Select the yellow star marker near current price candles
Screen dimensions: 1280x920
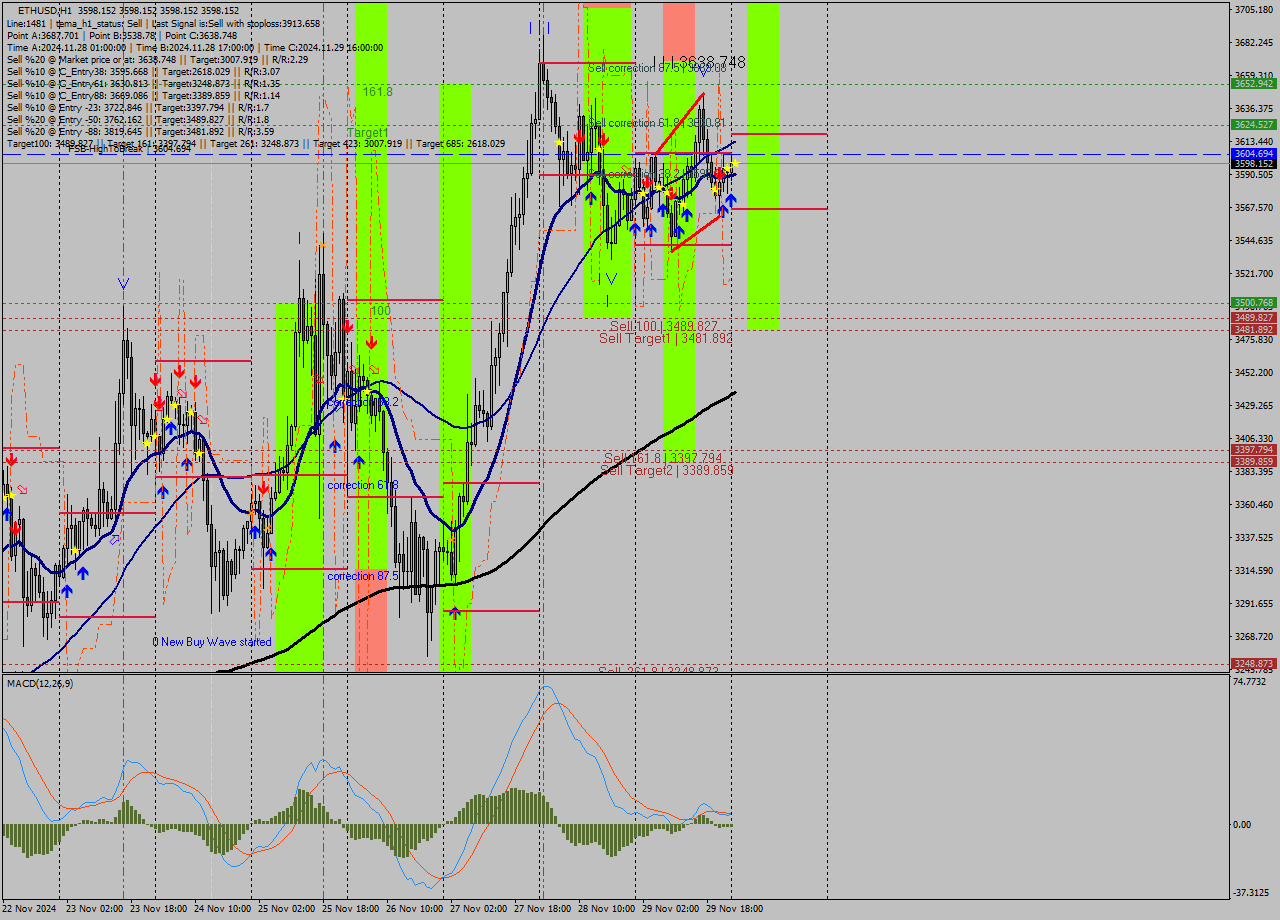(734, 164)
